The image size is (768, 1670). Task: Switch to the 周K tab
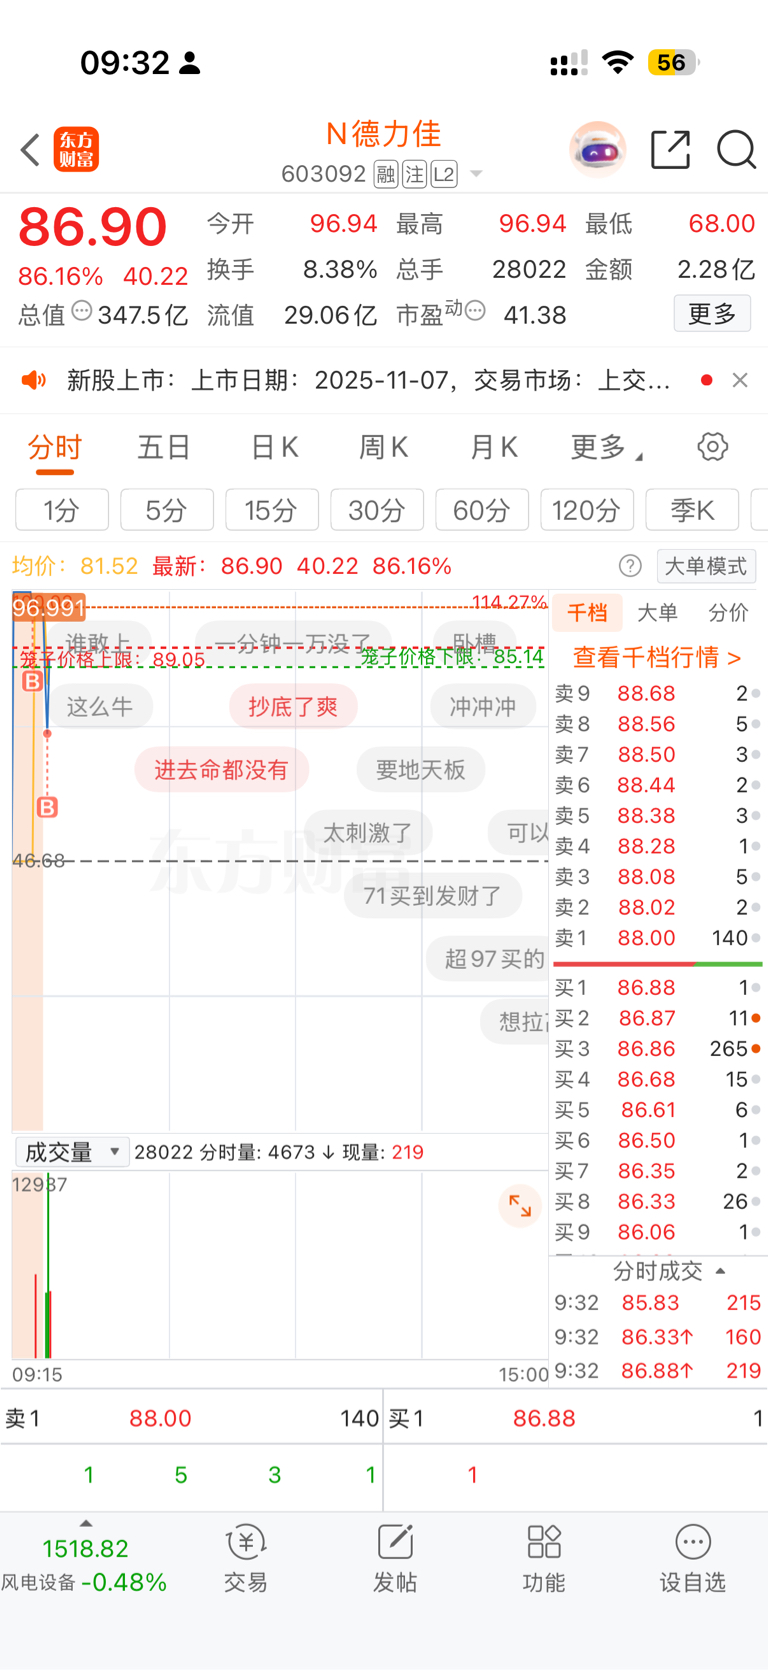pos(384,447)
